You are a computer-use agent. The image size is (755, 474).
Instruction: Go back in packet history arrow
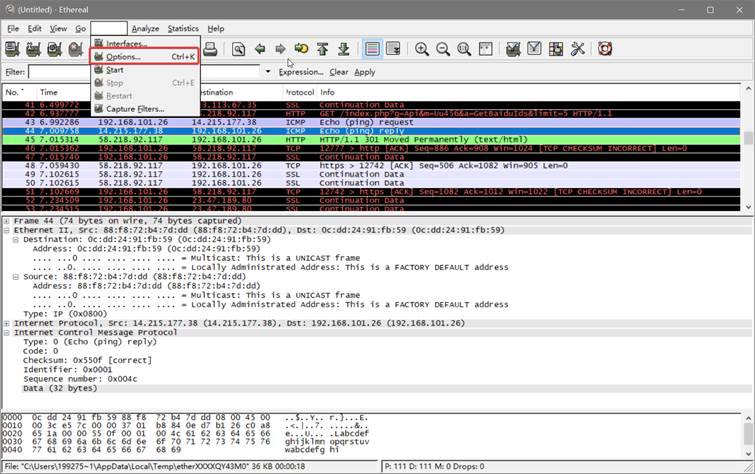260,49
